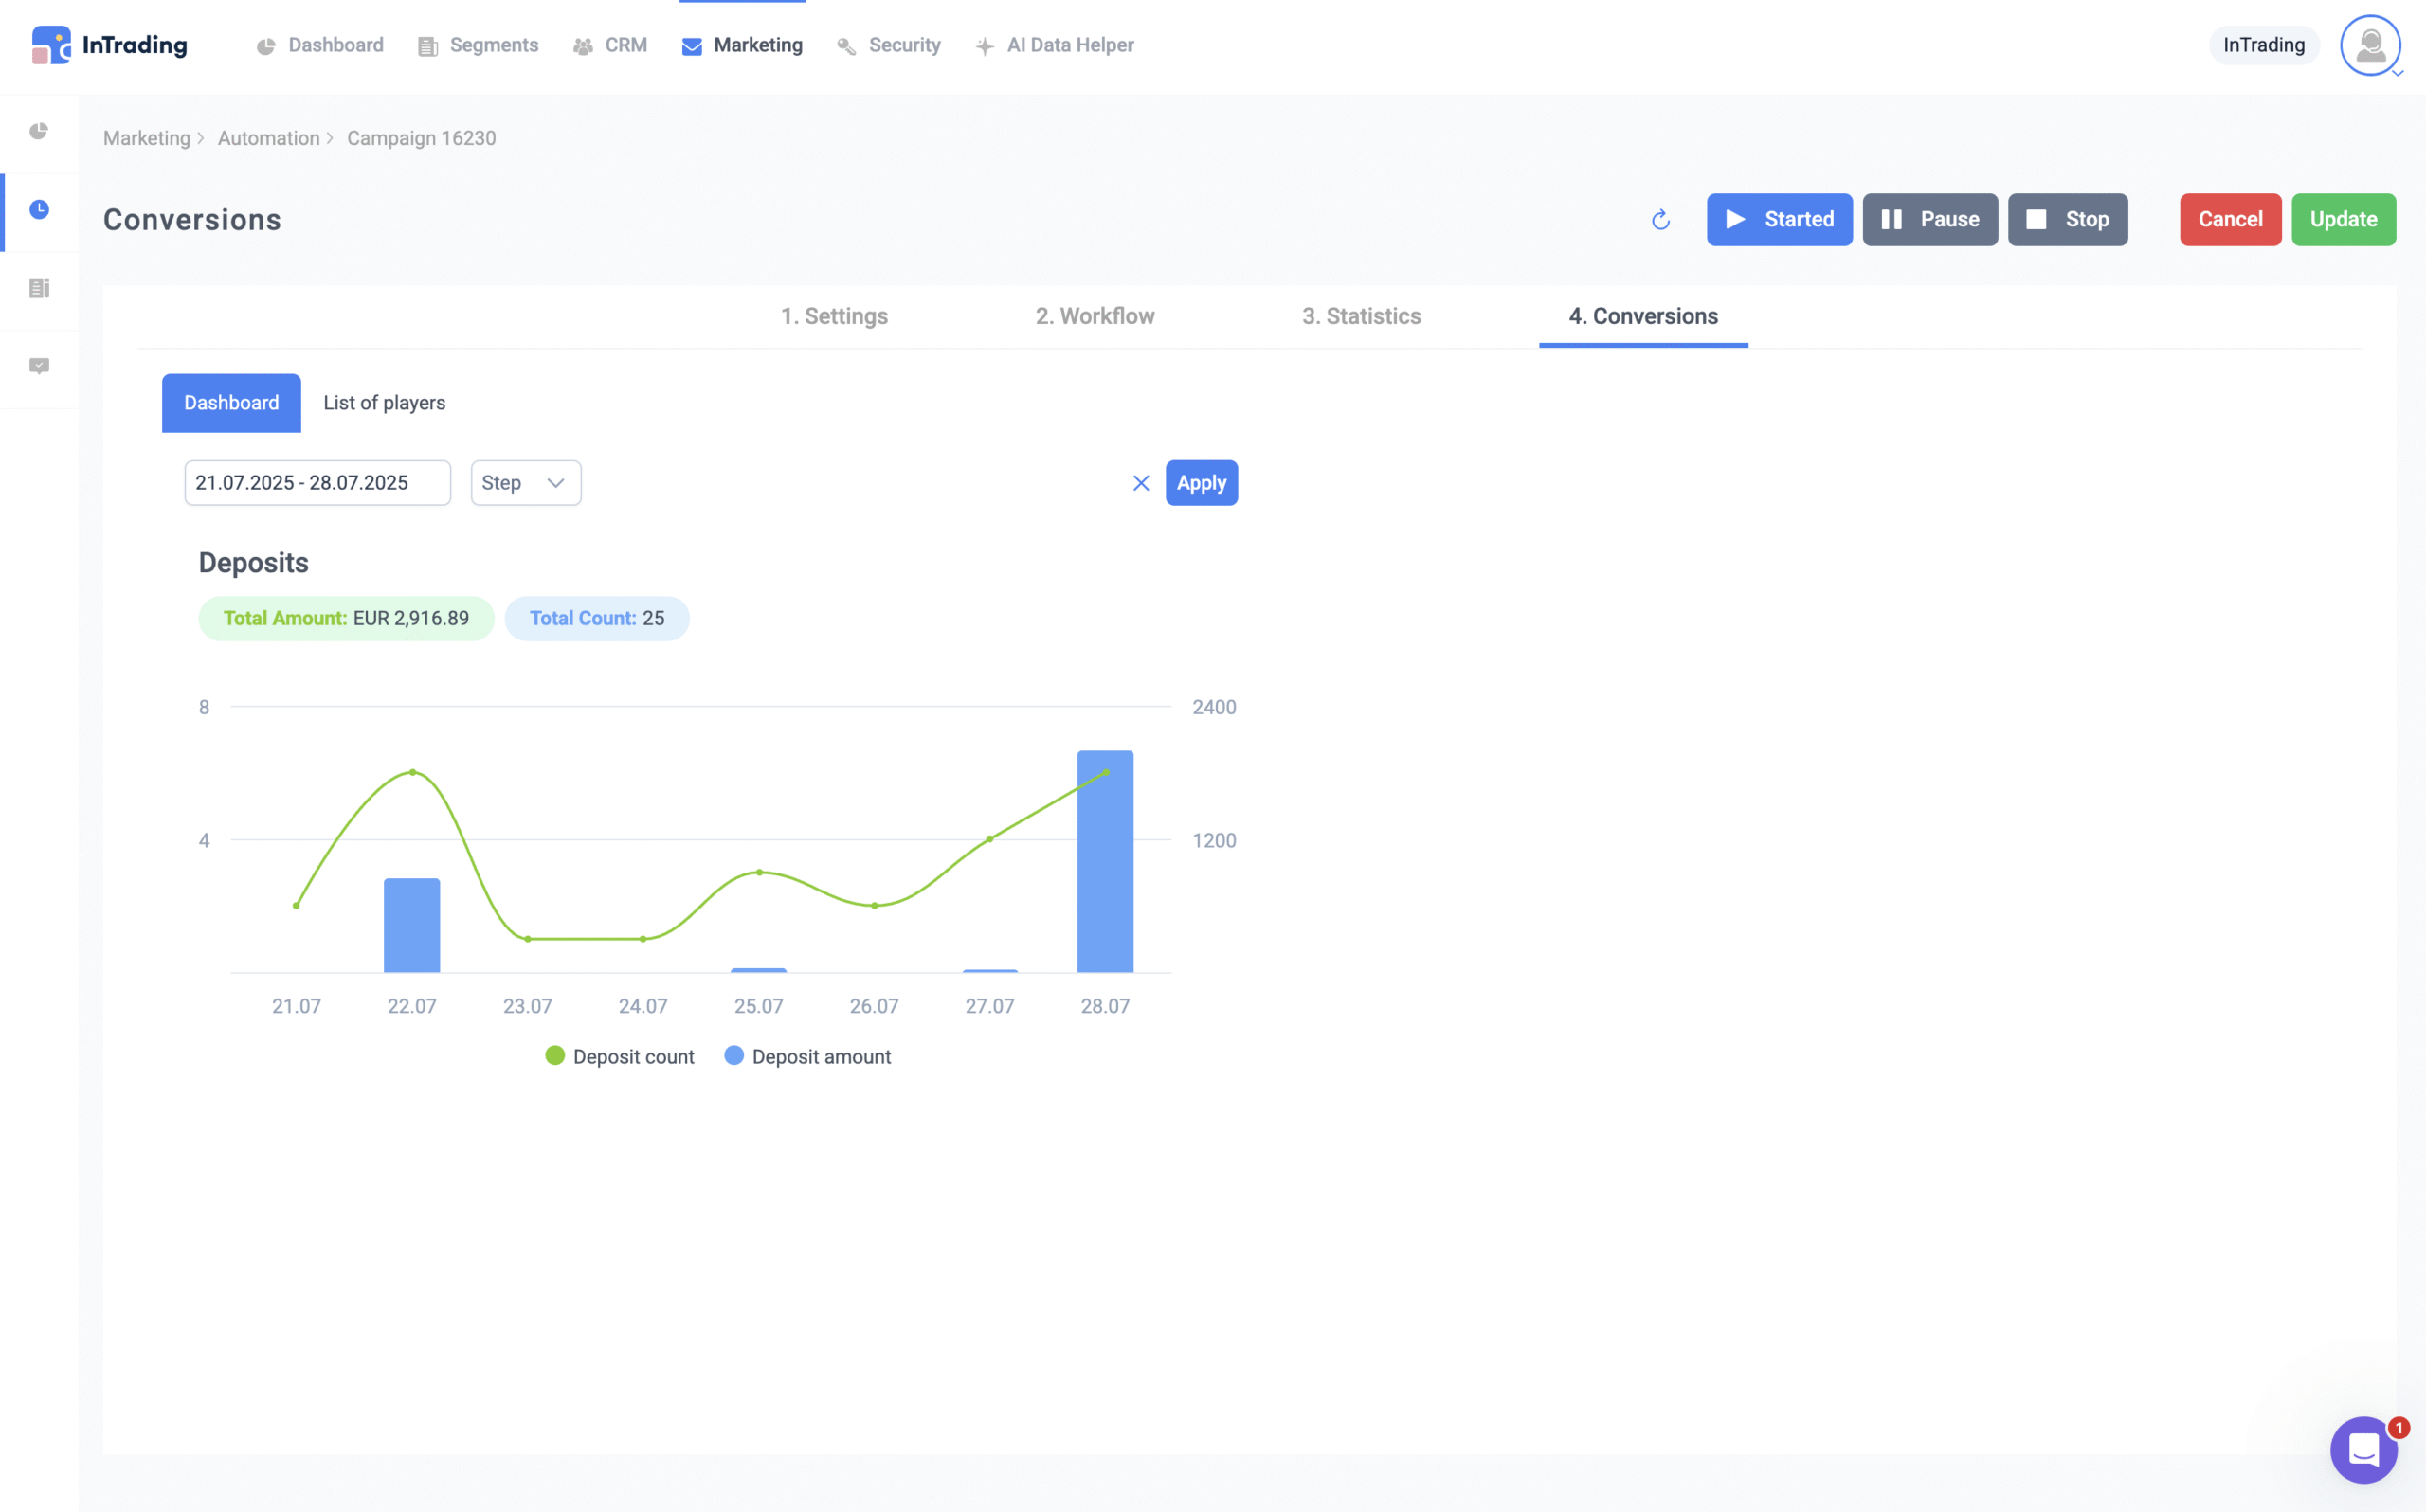This screenshot has height=1512, width=2426.
Task: Click the Deposits heading
Action: coord(254,563)
